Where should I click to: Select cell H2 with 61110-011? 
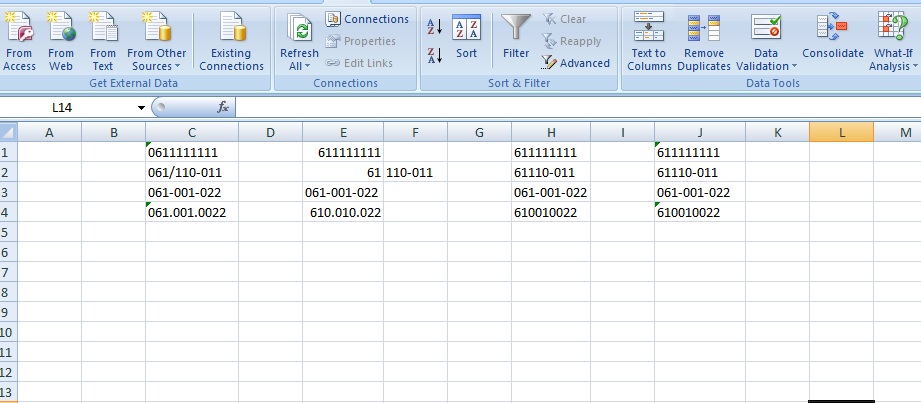[x=551, y=172]
